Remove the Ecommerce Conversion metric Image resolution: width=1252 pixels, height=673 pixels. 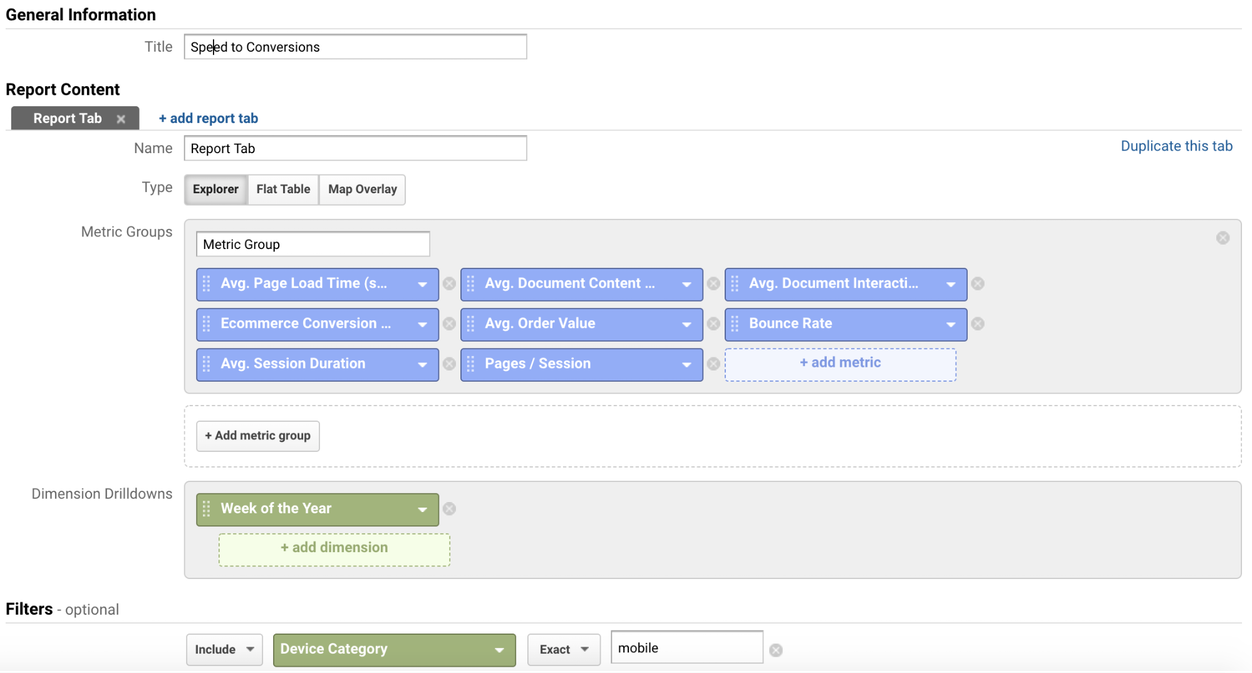(x=448, y=323)
